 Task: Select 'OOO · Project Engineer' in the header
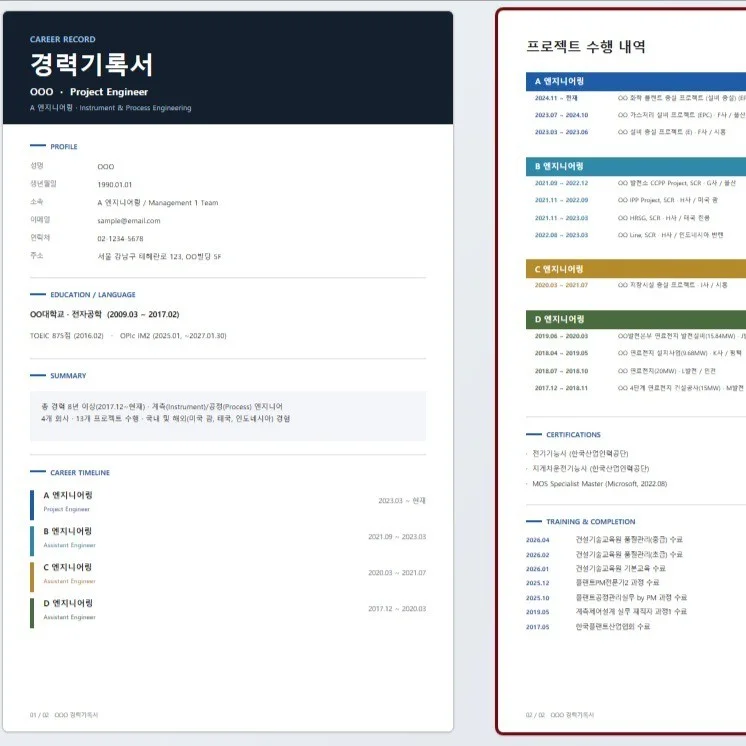click(x=89, y=92)
